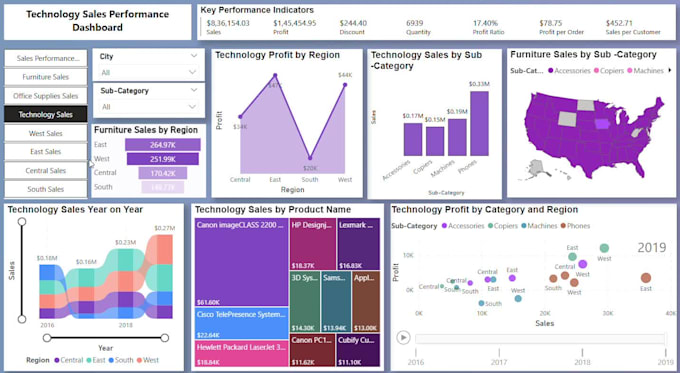Click the Profit Ratio value 17.40%
The height and width of the screenshot is (373, 680).
pos(485,23)
